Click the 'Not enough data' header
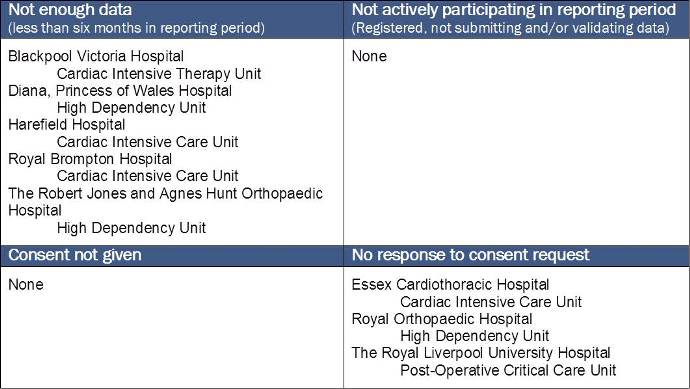 pyautogui.click(x=70, y=10)
